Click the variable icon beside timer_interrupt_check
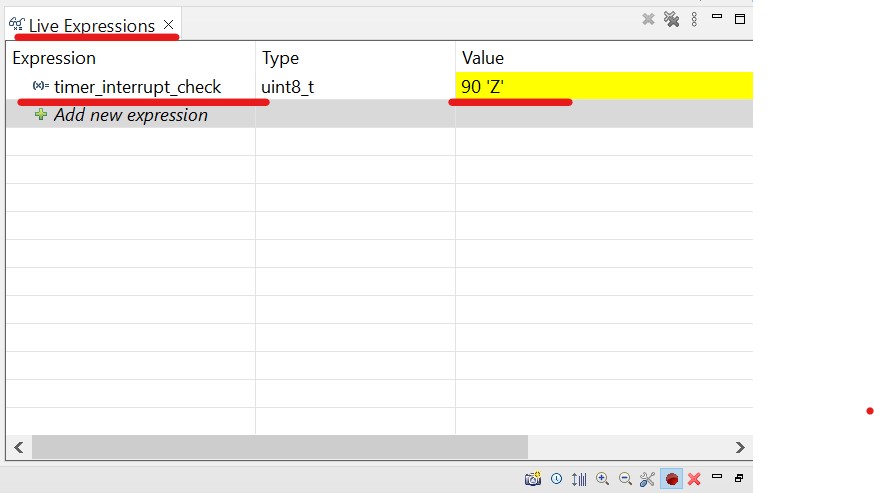This screenshot has width=874, height=493. [40, 85]
